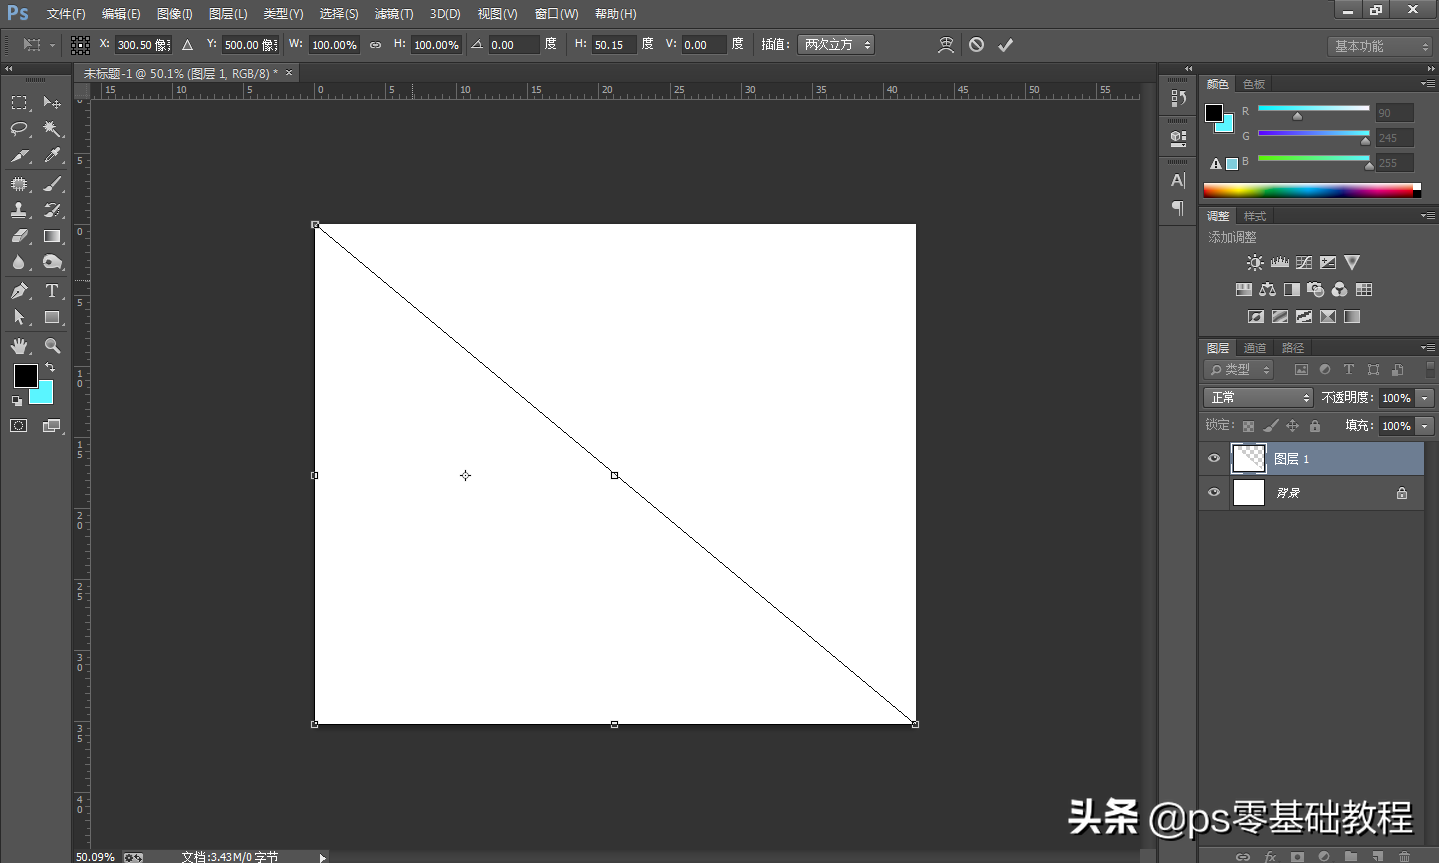Image resolution: width=1439 pixels, height=863 pixels.
Task: Hide the 背景 layer visibility eye
Action: (x=1213, y=492)
